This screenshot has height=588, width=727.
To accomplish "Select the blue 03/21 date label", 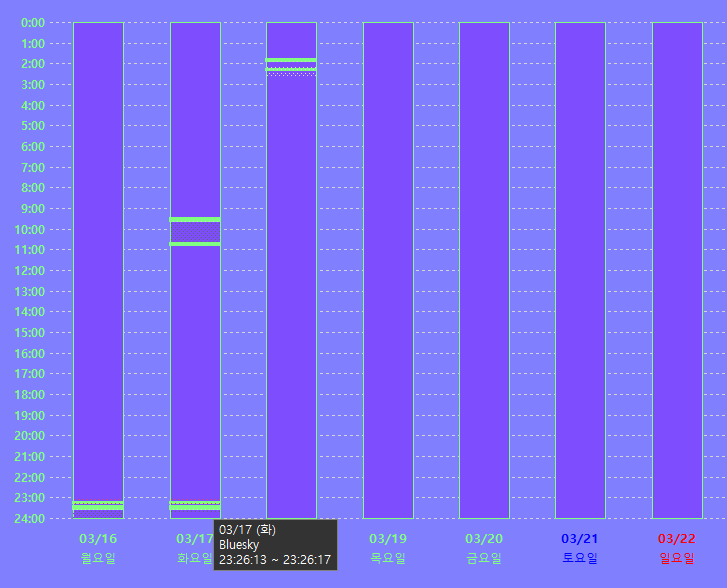I will [580, 539].
